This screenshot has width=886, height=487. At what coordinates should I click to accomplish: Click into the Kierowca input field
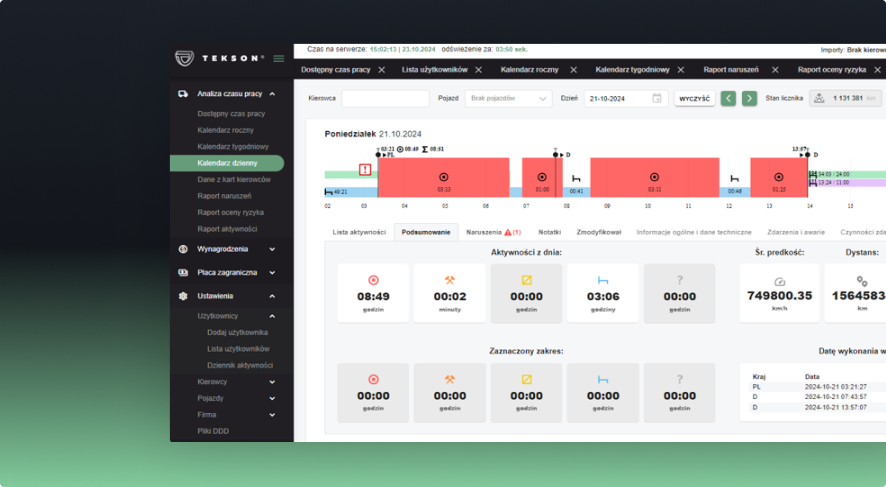coord(385,99)
